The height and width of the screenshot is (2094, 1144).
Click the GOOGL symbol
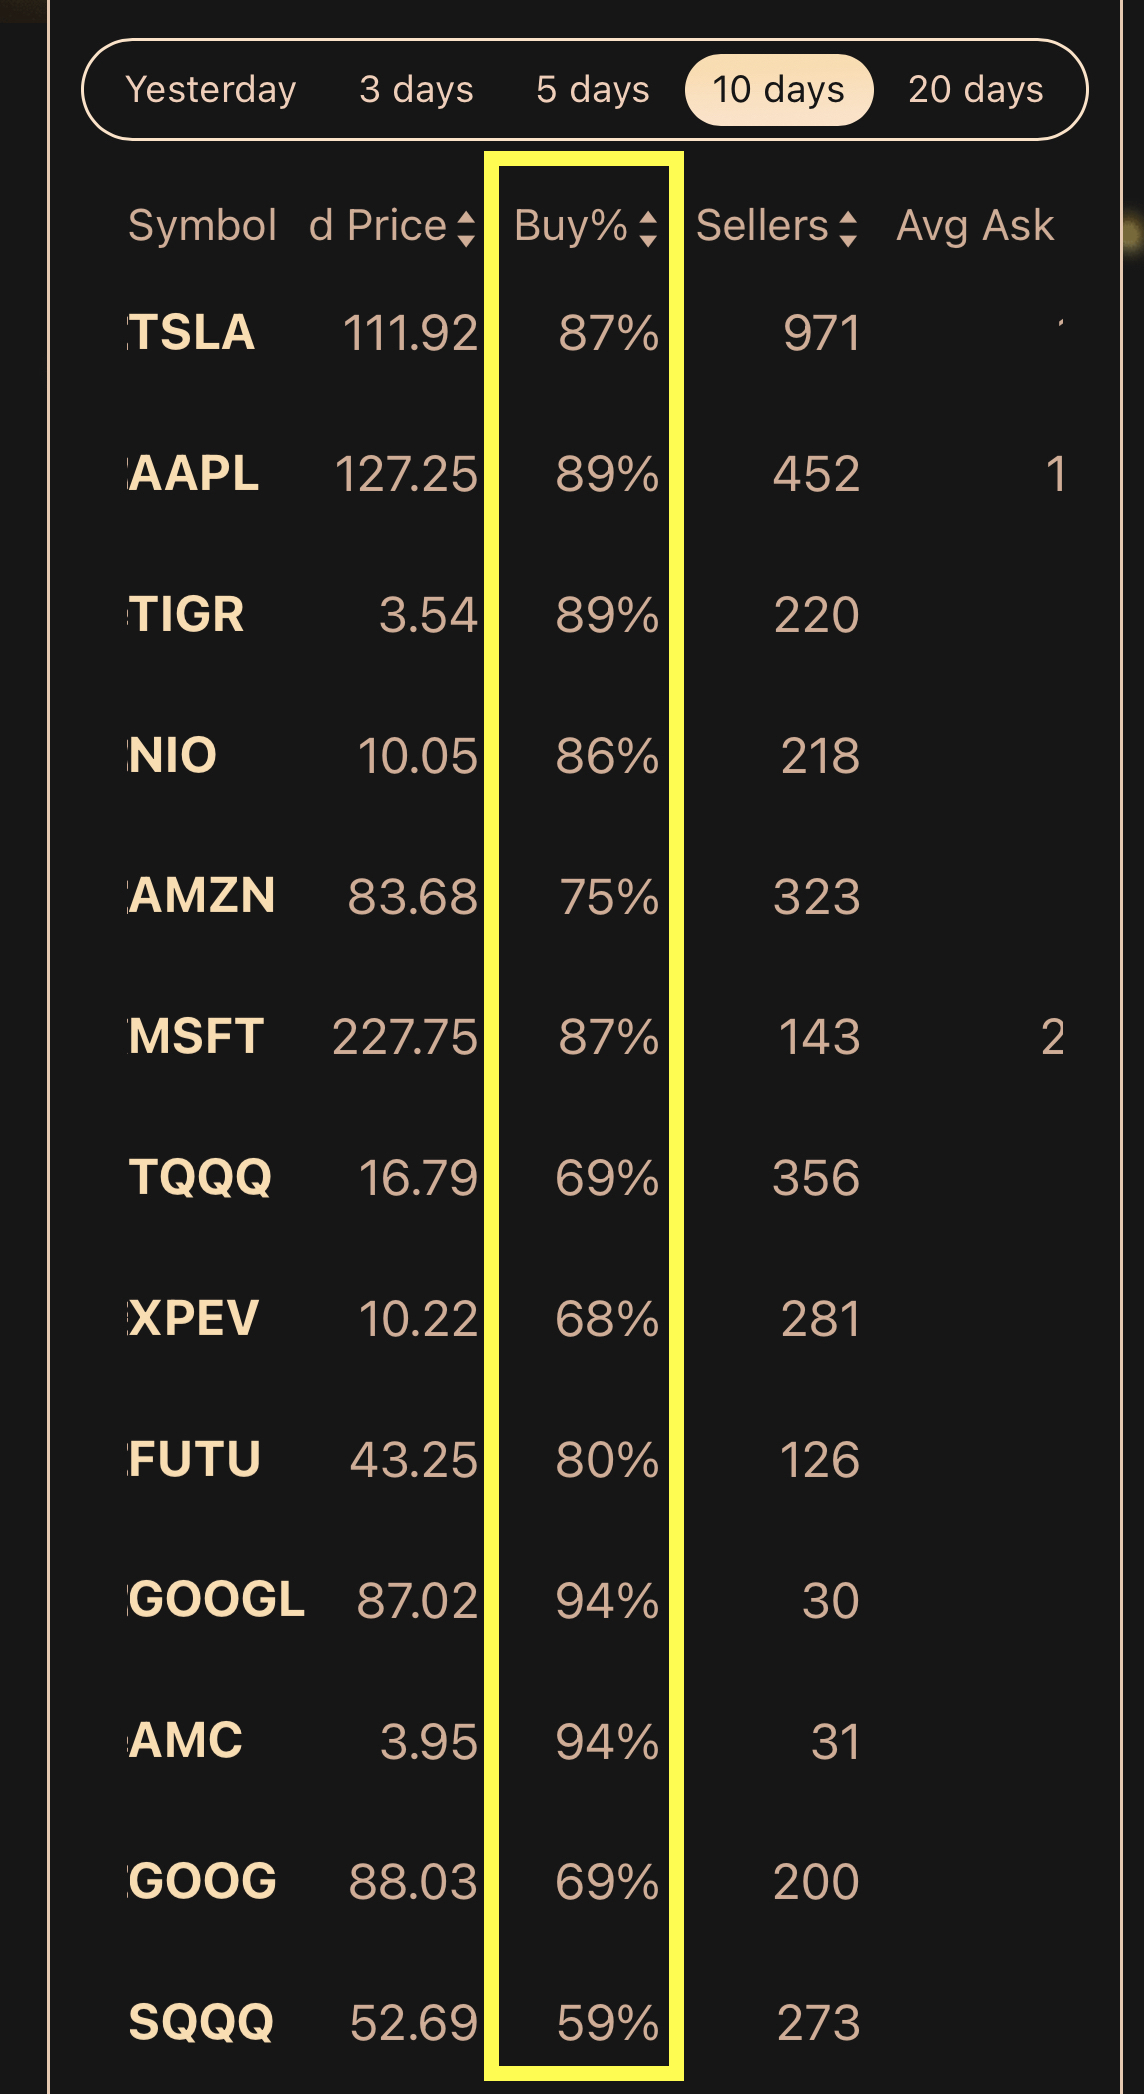coord(217,1600)
